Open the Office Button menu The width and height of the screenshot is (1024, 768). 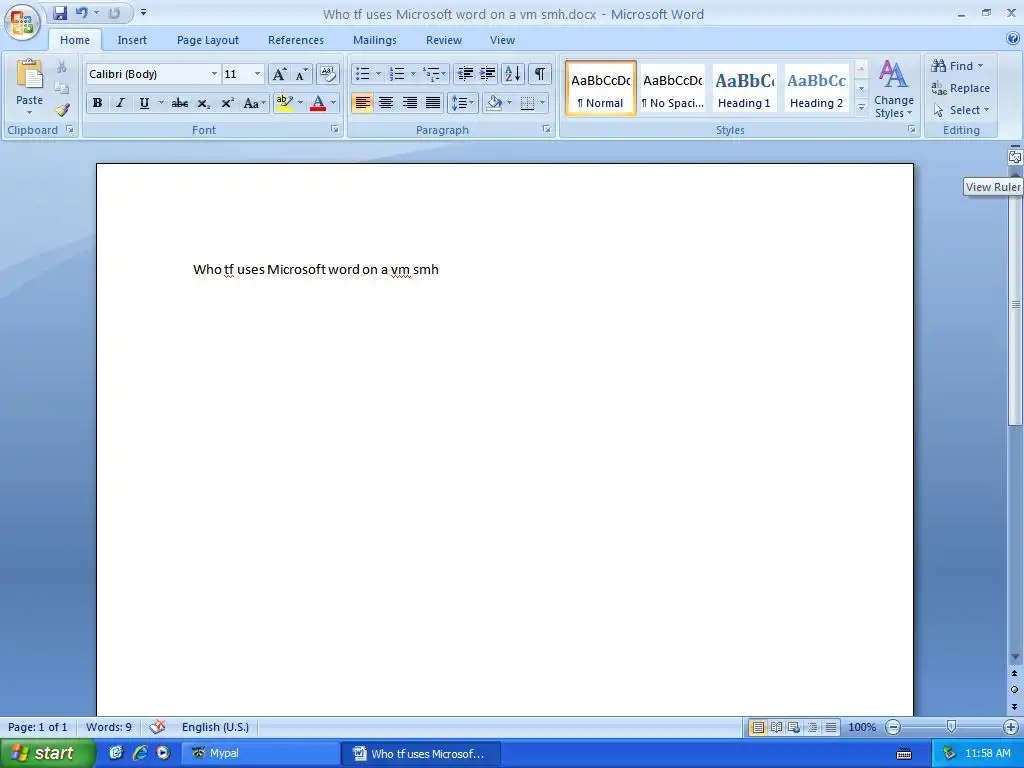click(x=22, y=24)
